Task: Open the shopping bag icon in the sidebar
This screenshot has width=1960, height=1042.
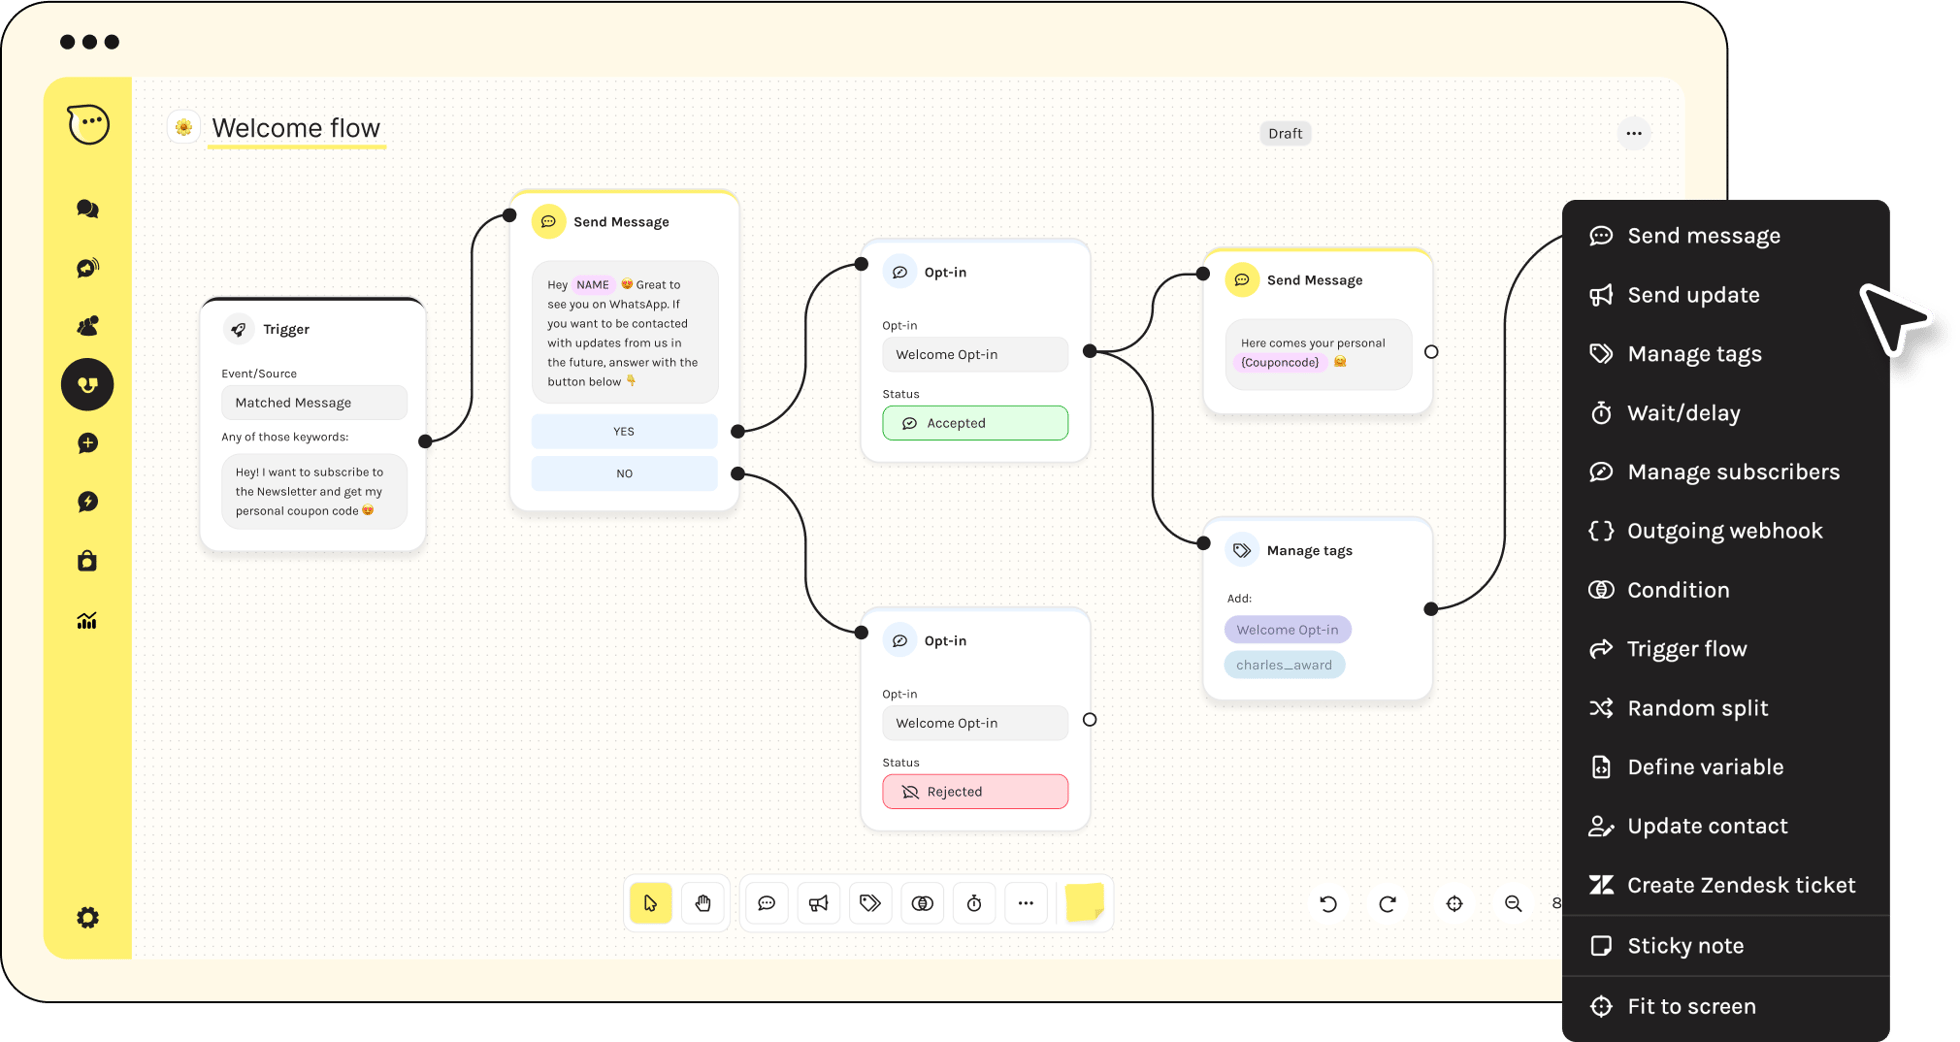Action: tap(88, 561)
